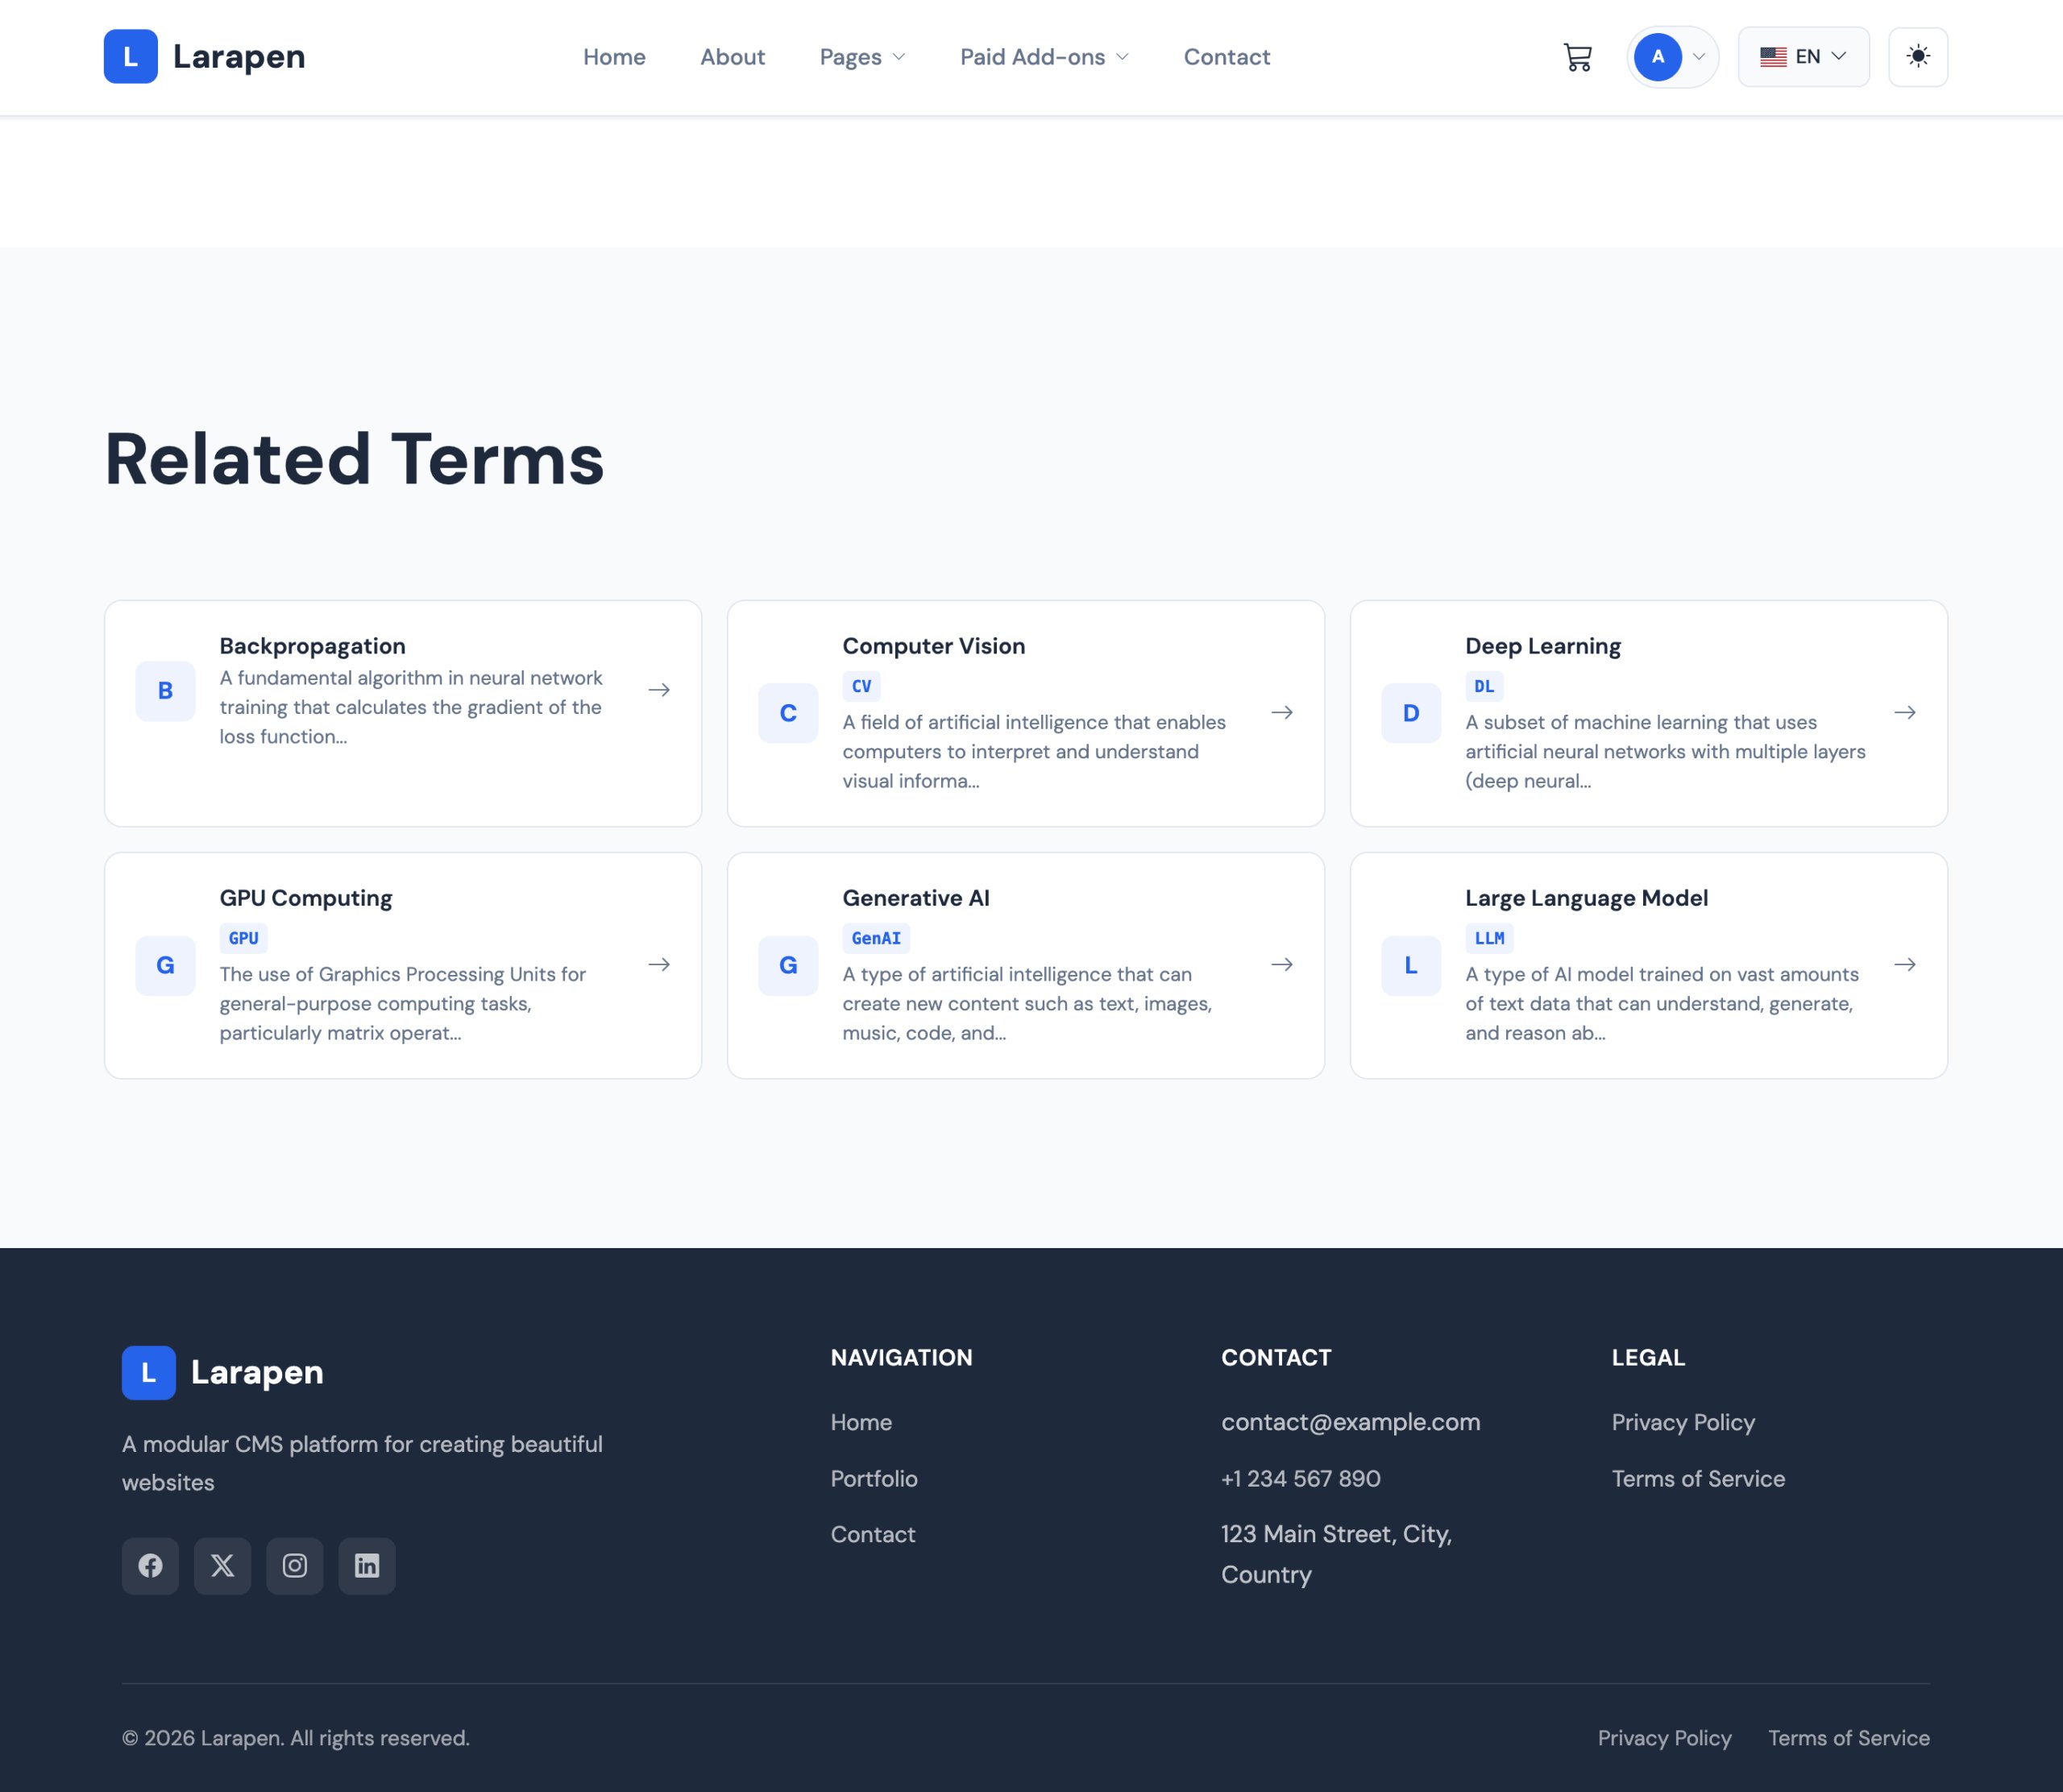The image size is (2063, 1792).
Task: Click the Portfolio footer link
Action: [873, 1478]
